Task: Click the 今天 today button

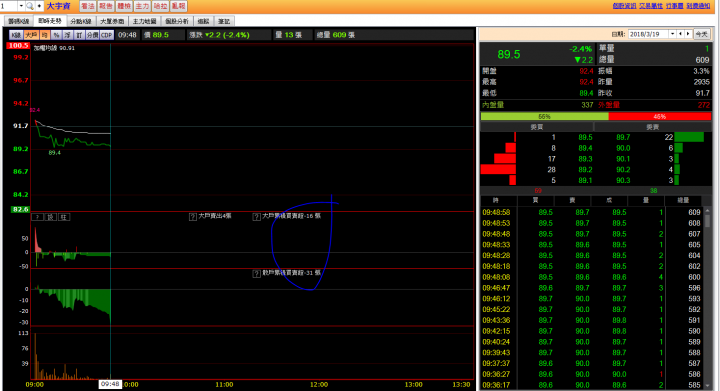Action: coord(701,34)
